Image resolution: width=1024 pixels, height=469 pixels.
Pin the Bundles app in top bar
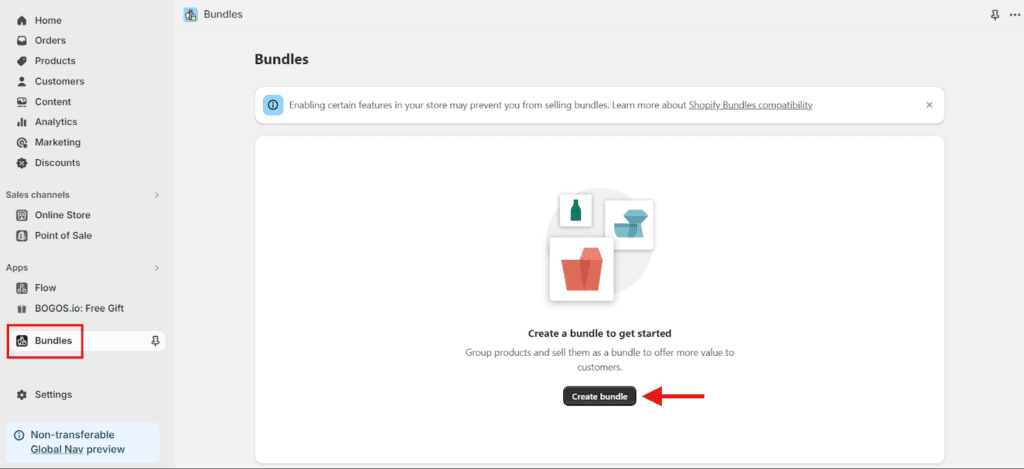pos(994,15)
